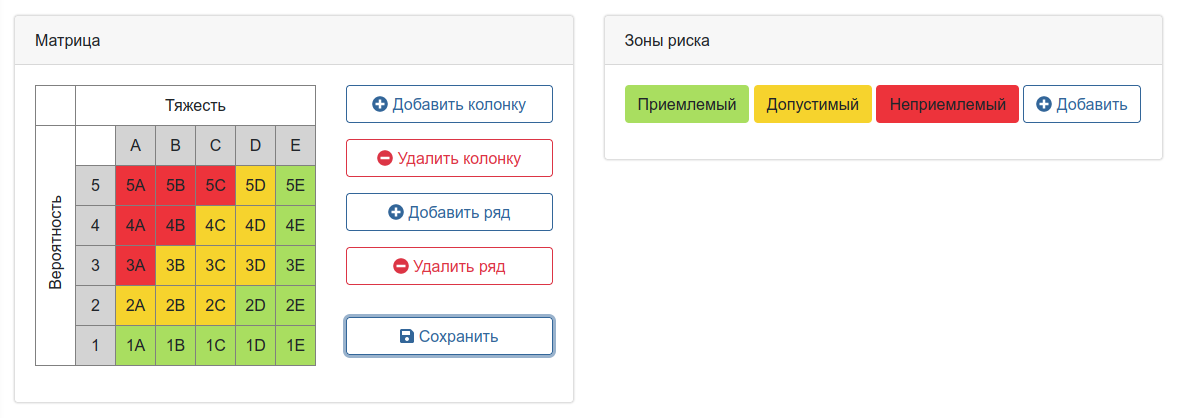1180x418 pixels.
Task: Click the Вероятность vertical header
Action: pos(56,245)
